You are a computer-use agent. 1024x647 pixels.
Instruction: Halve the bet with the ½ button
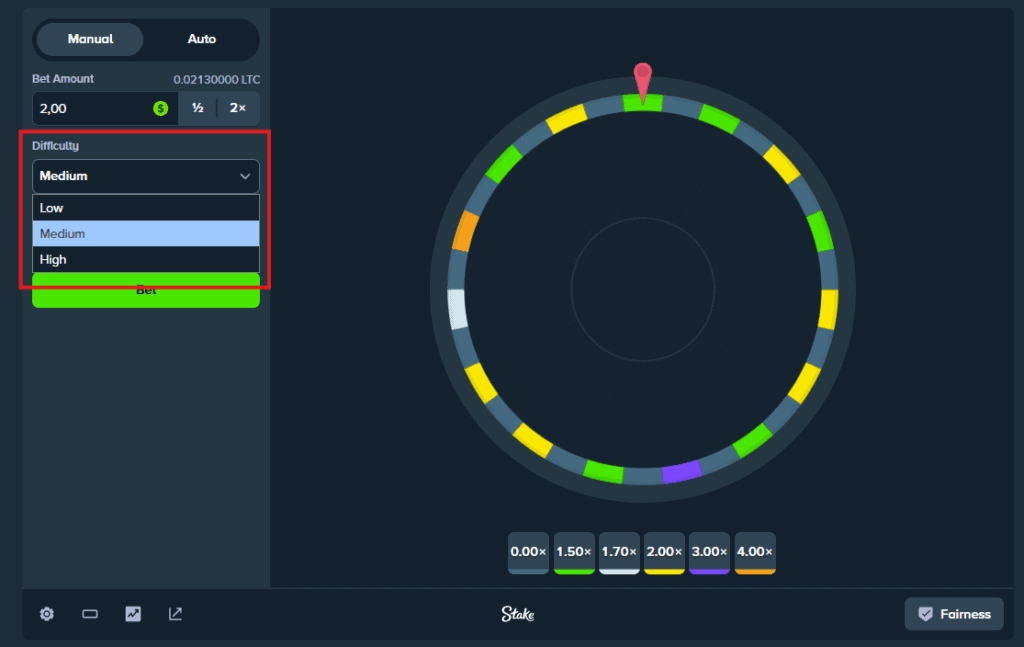197,108
